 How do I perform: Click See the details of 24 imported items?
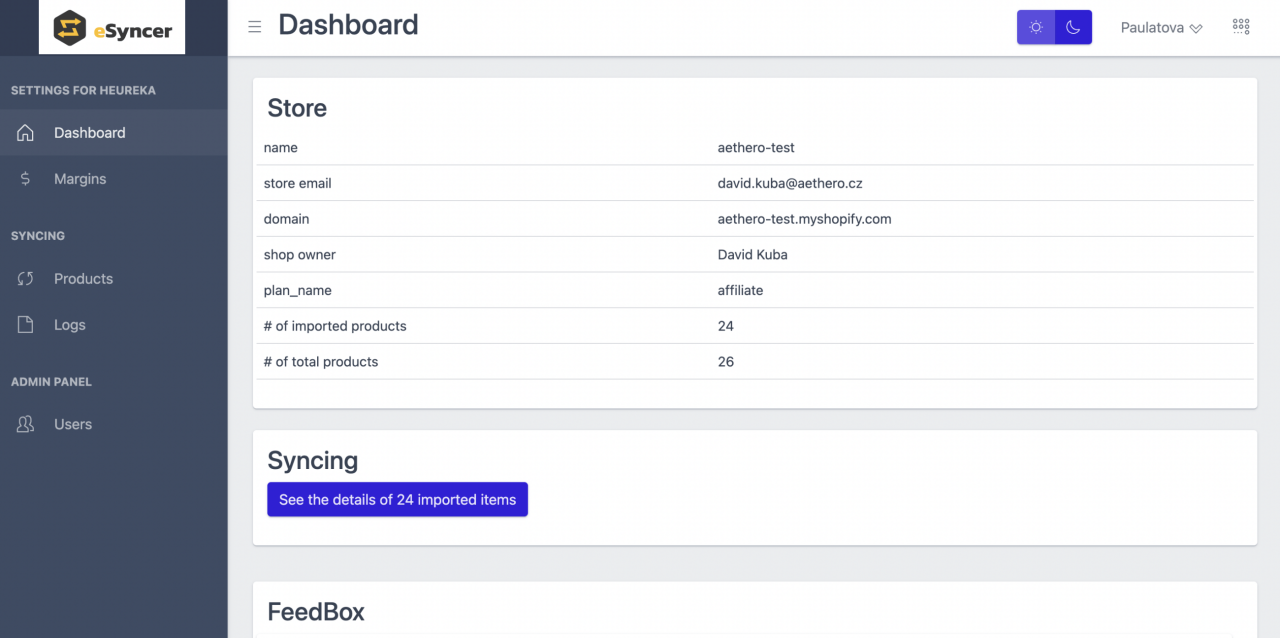pos(397,500)
